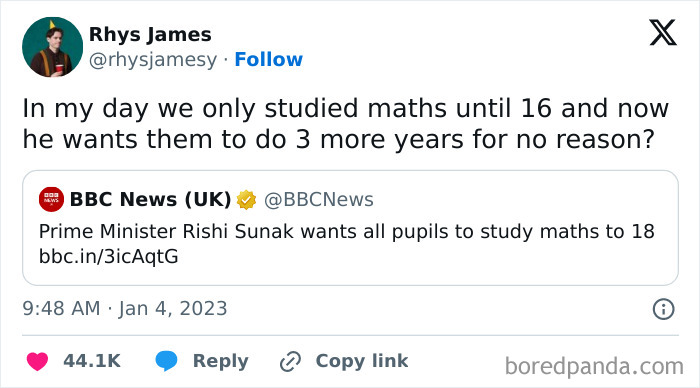This screenshot has width=700, height=388.
Task: Follow Rhys James account
Action: coord(268,59)
